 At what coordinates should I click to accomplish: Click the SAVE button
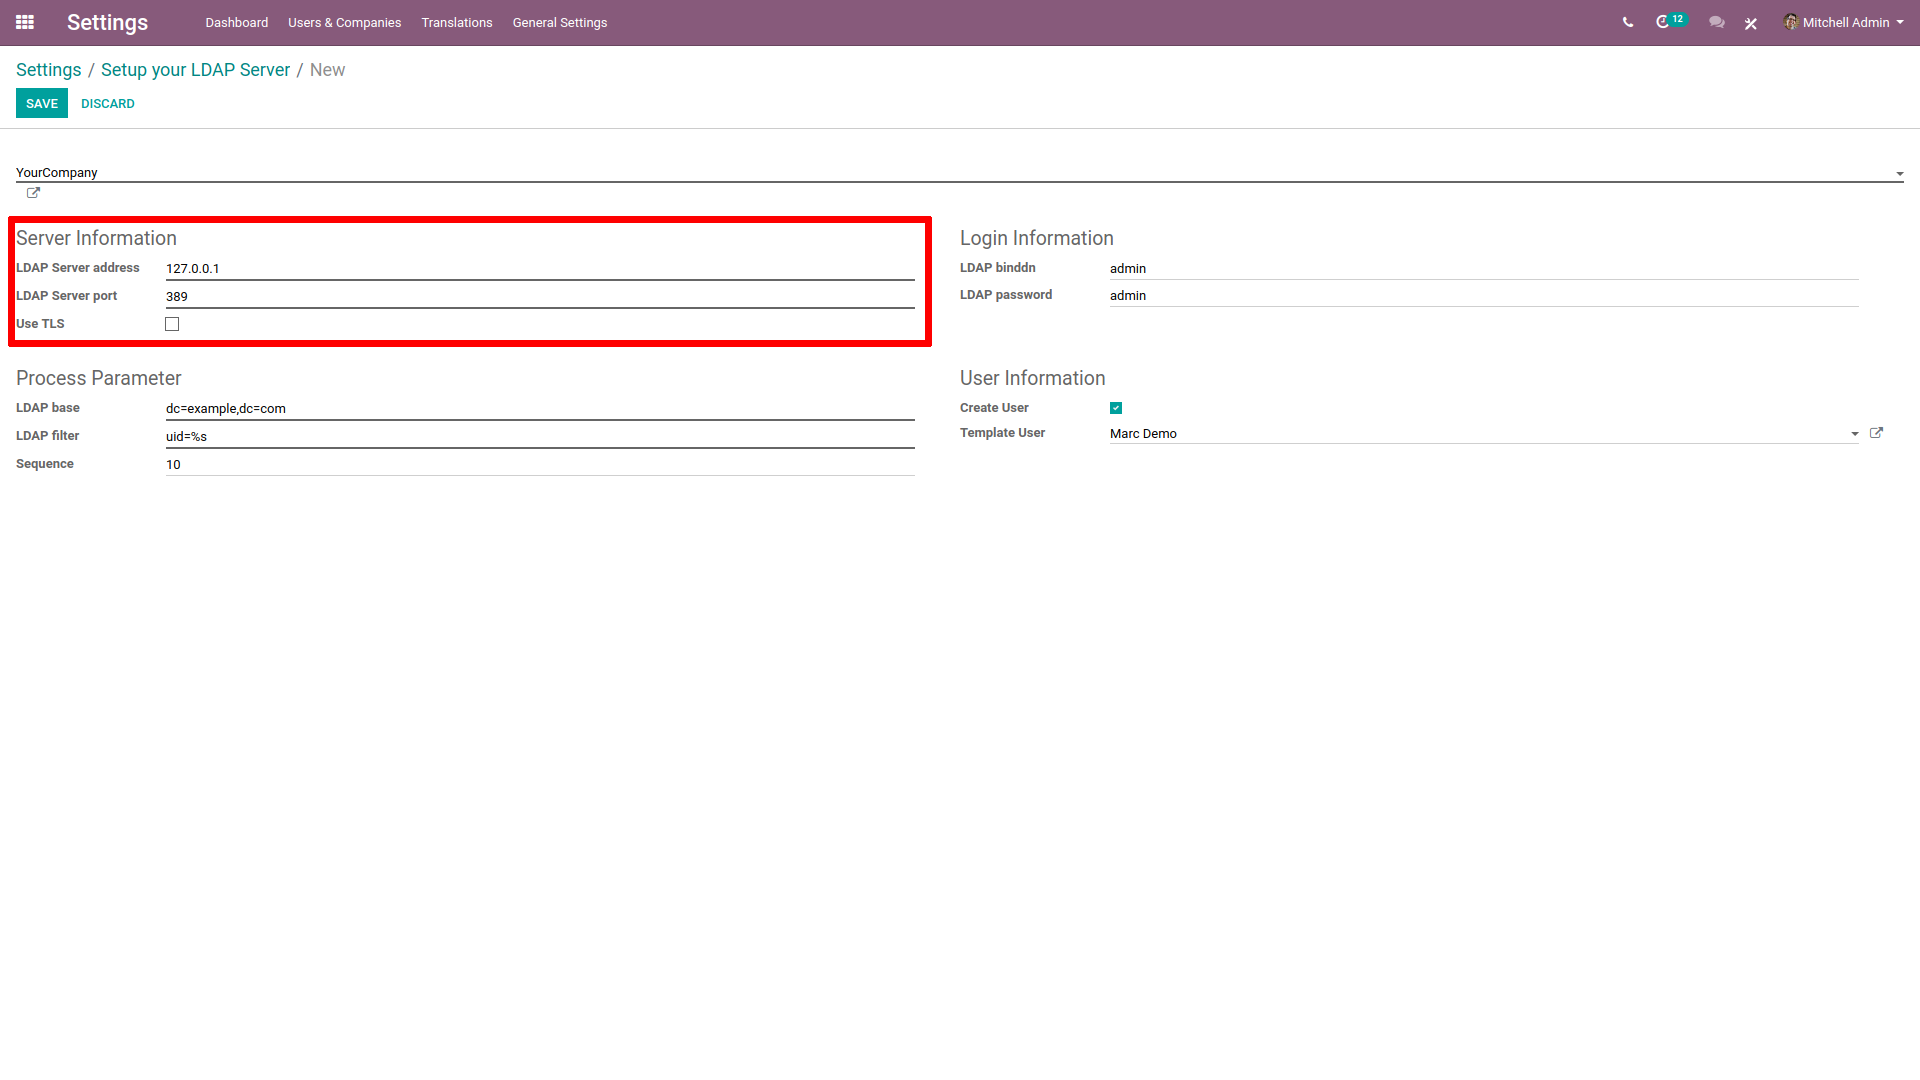[x=42, y=103]
